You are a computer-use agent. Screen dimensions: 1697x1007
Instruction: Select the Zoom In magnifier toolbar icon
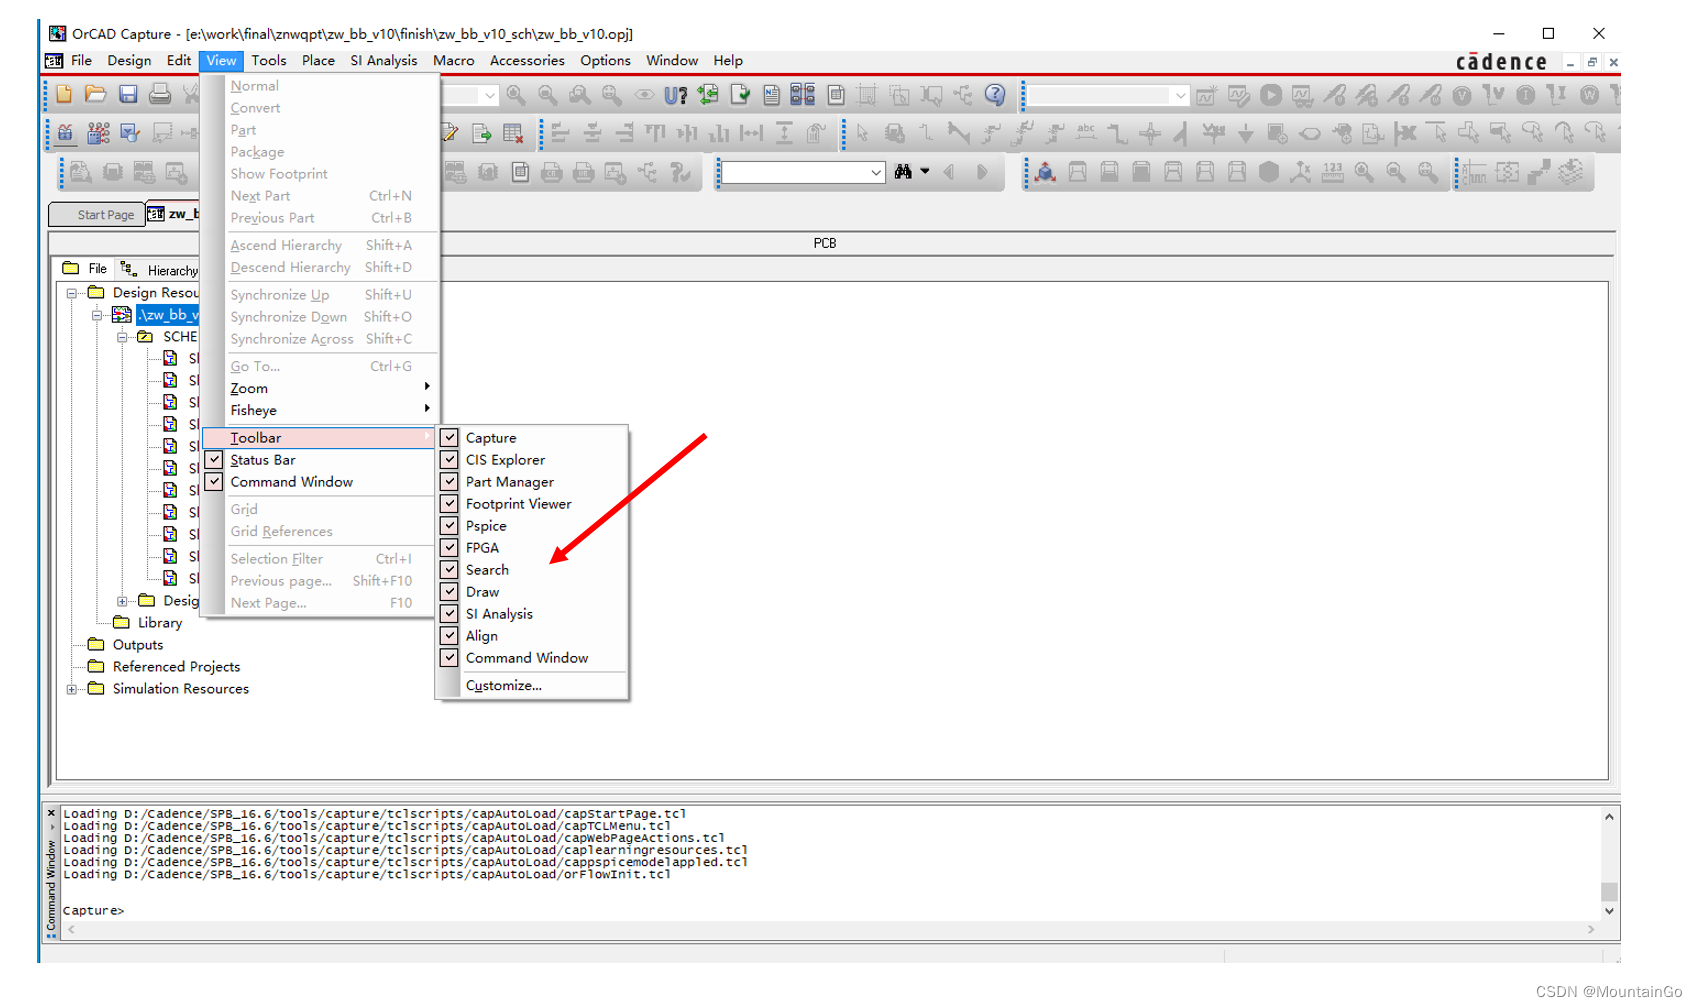(x=513, y=95)
